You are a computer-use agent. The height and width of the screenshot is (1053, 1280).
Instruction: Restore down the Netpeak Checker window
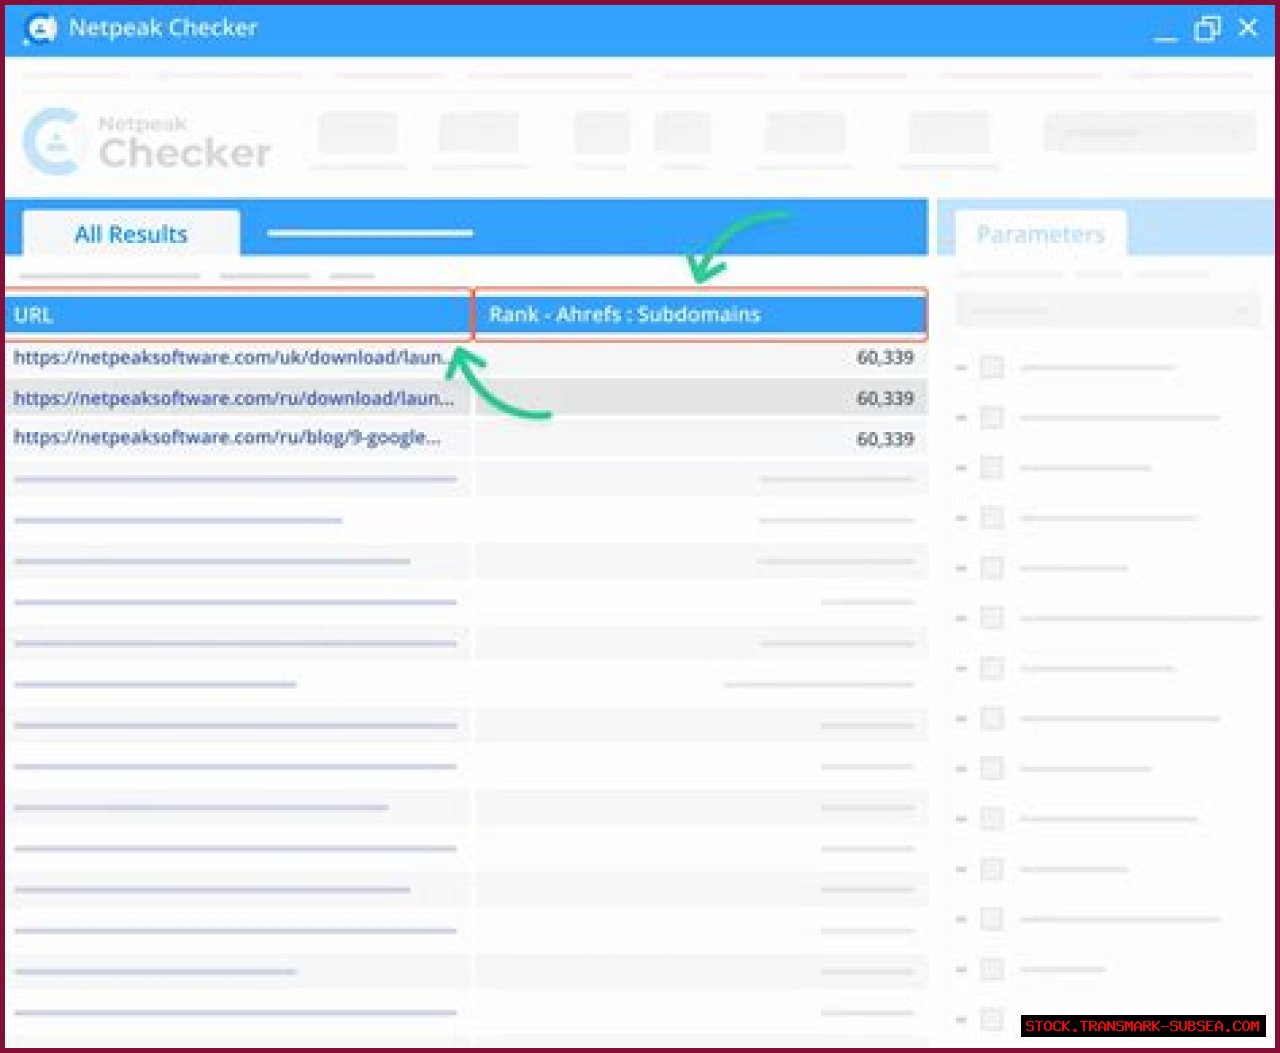coord(1207,28)
